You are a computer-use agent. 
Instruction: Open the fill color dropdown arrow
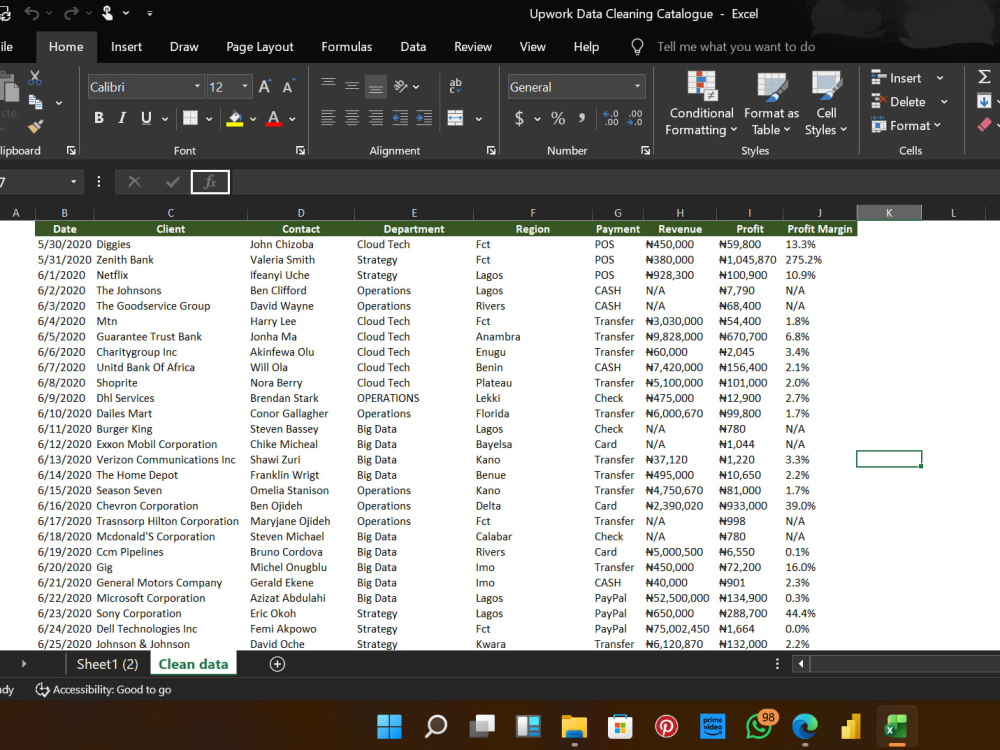coord(253,119)
